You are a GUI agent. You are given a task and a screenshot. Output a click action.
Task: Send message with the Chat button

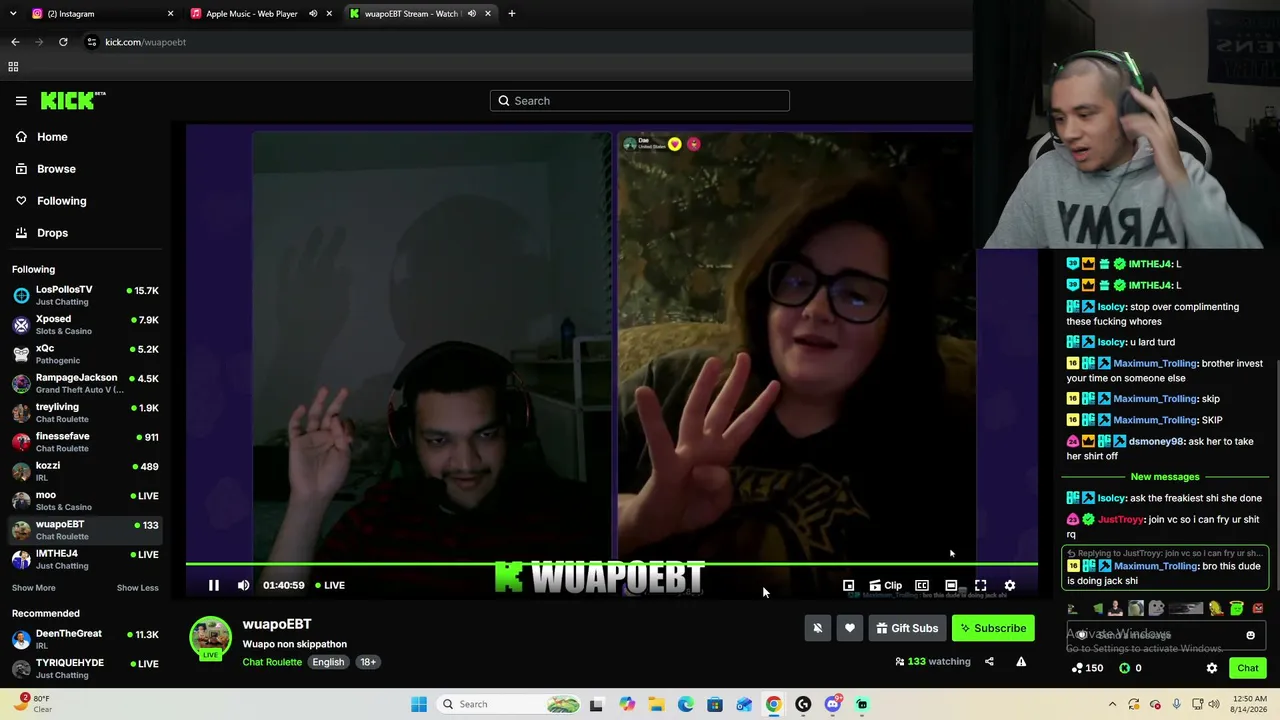[1247, 668]
